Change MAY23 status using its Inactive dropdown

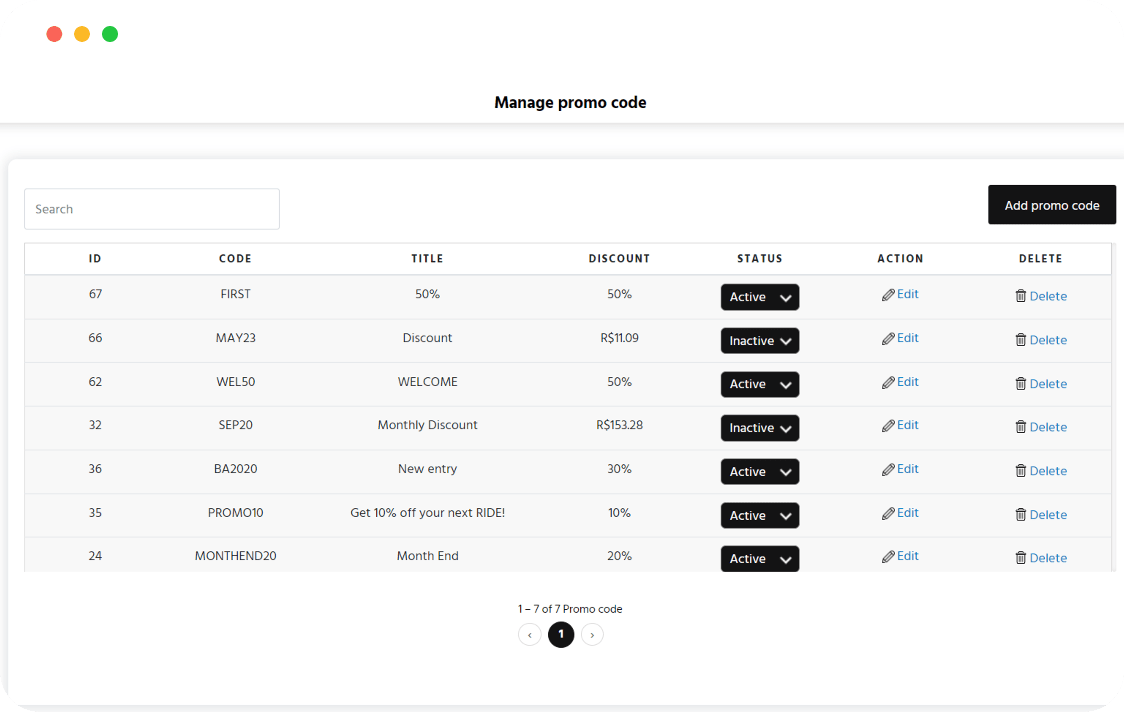click(760, 340)
